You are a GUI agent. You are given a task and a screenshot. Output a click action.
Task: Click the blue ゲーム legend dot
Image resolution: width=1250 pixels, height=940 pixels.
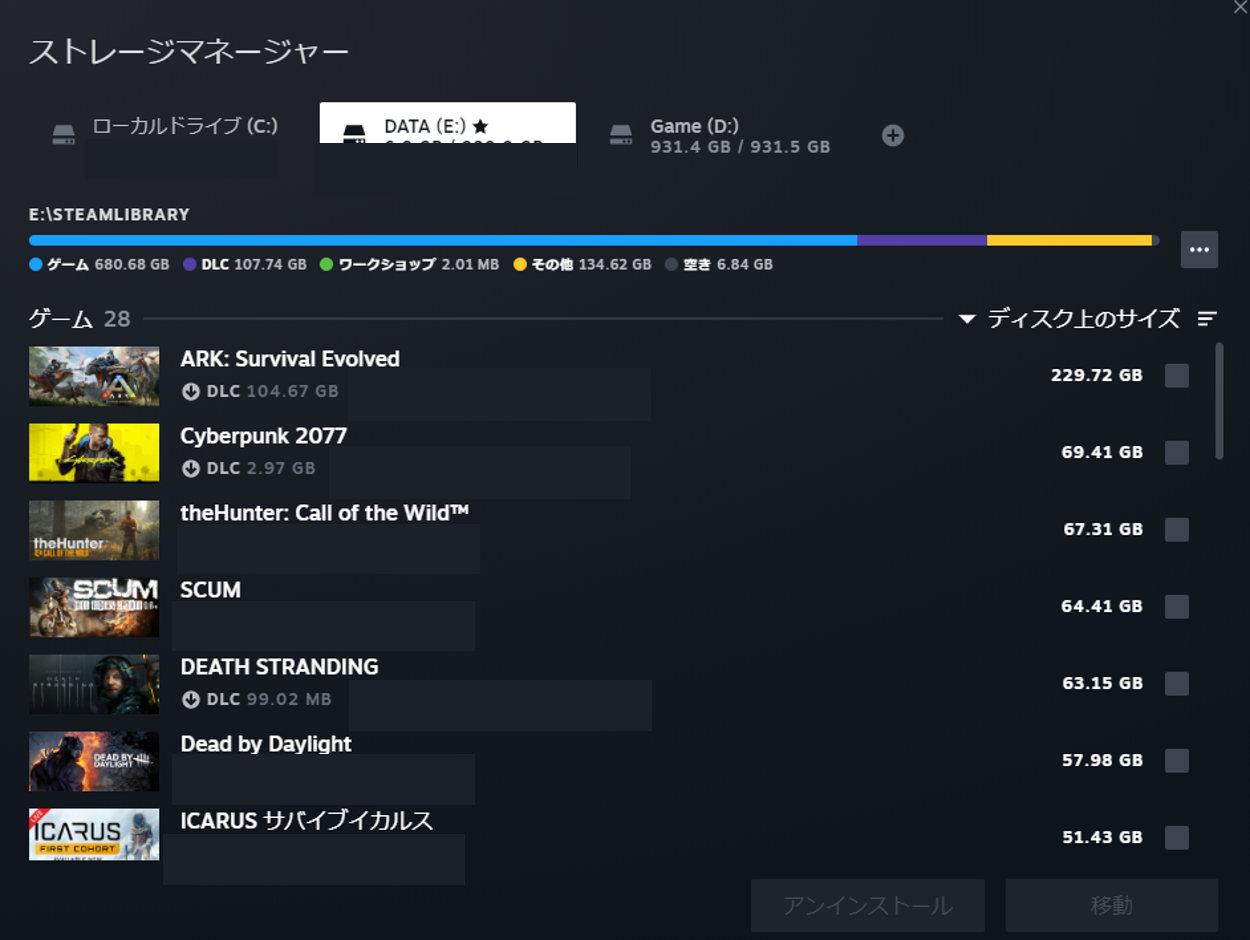point(36,265)
